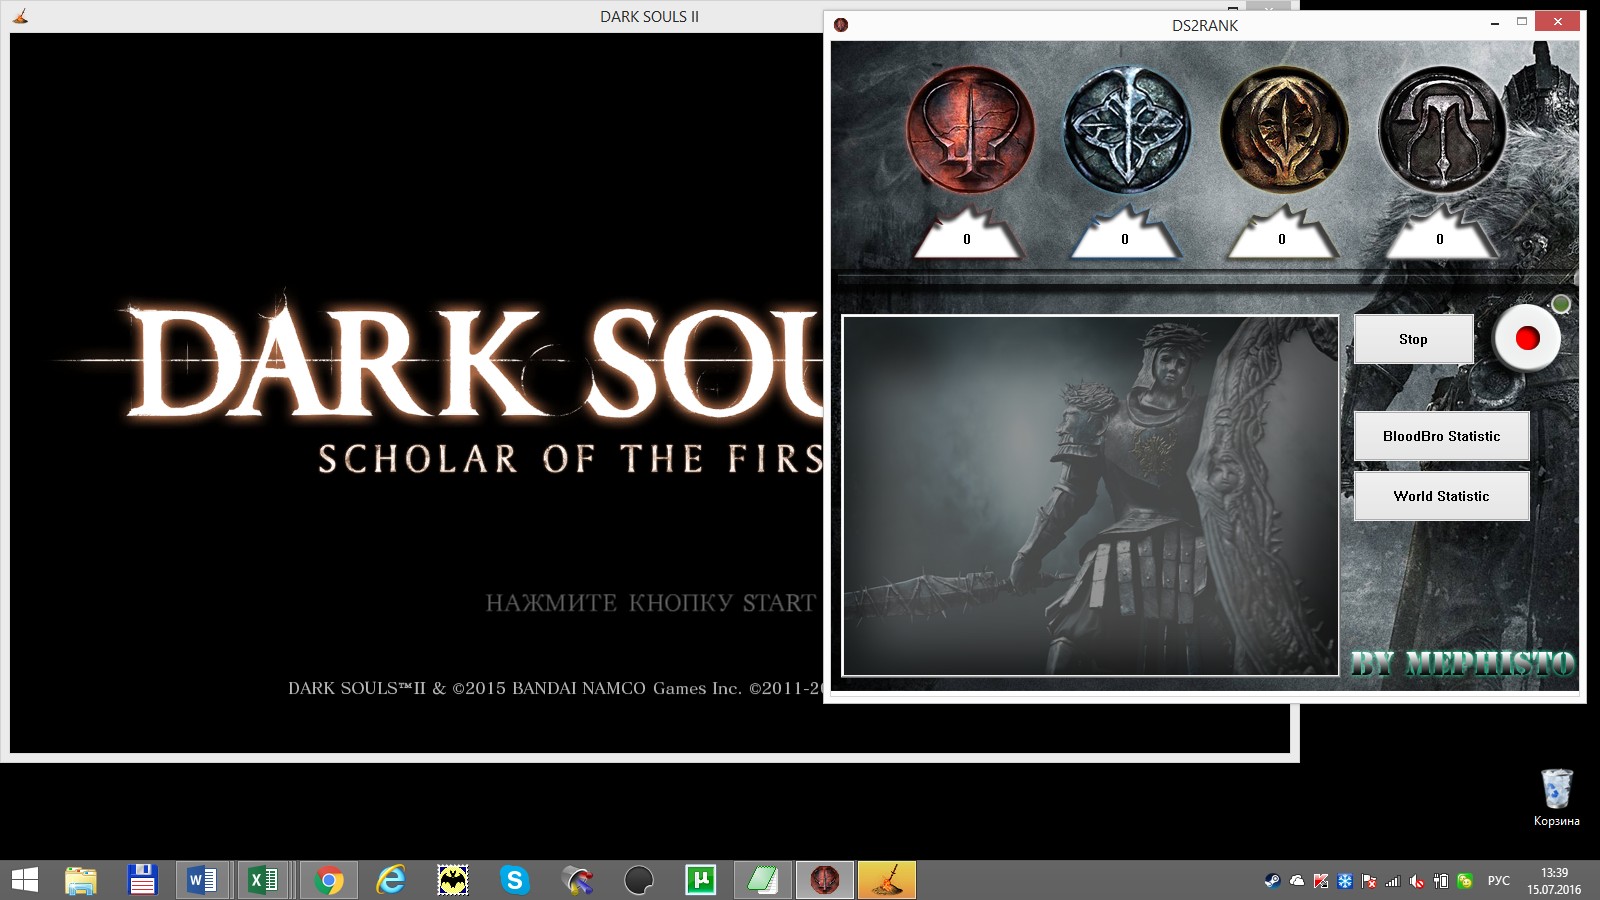
Task: Open Kaspersky tray icon
Action: pos(1321,881)
